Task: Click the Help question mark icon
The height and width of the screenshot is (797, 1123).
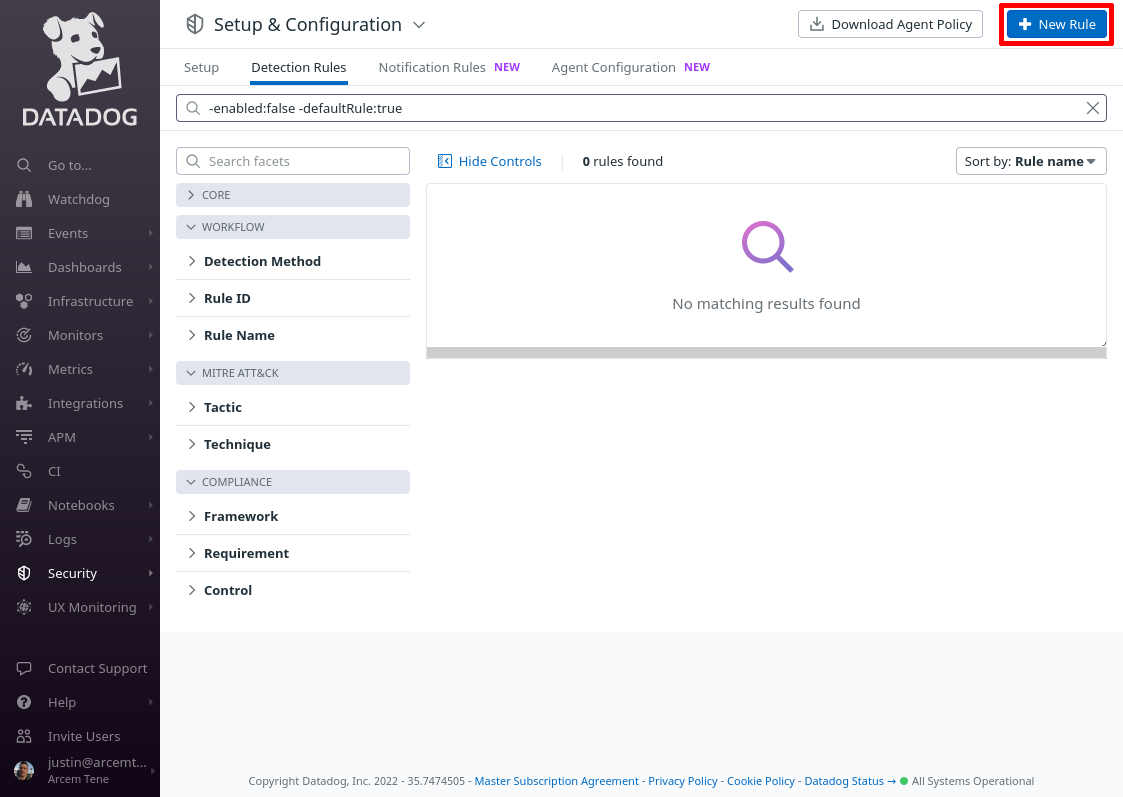Action: pos(24,702)
